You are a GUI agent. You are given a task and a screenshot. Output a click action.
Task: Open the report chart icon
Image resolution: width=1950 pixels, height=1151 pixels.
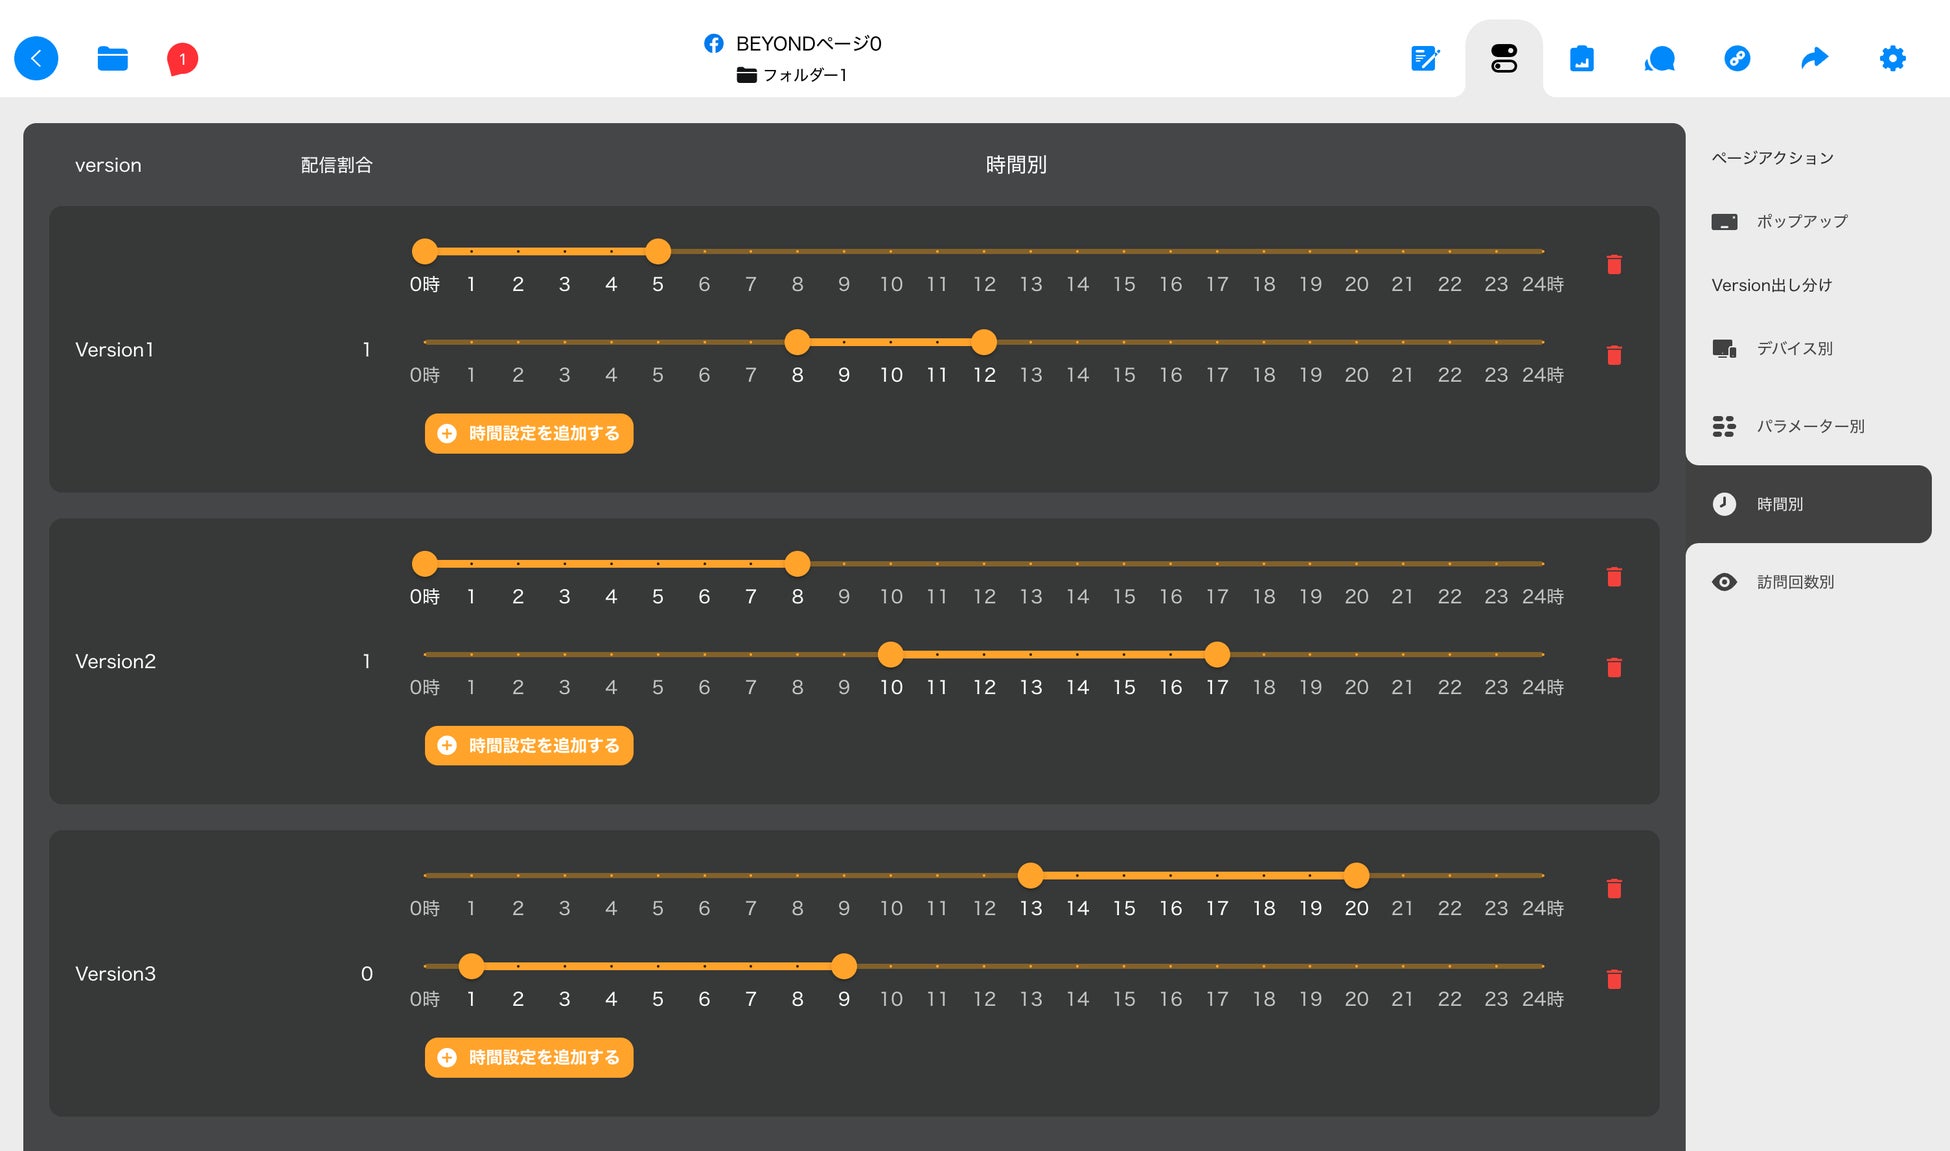(x=1581, y=58)
